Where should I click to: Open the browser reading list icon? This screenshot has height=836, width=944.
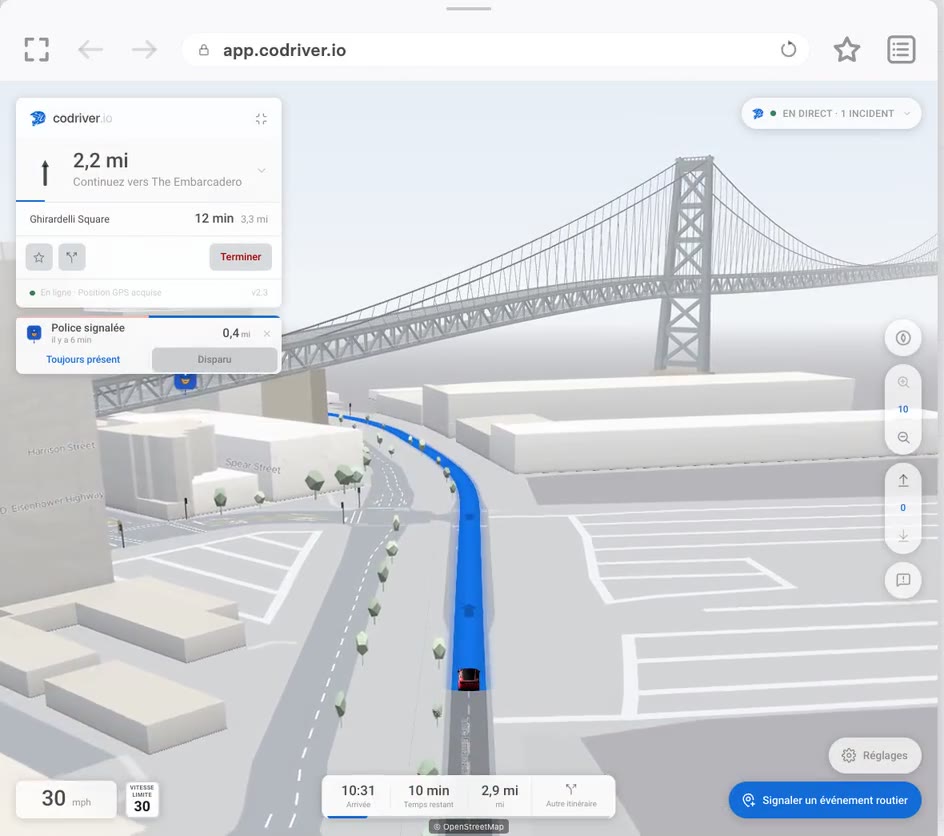click(x=901, y=49)
